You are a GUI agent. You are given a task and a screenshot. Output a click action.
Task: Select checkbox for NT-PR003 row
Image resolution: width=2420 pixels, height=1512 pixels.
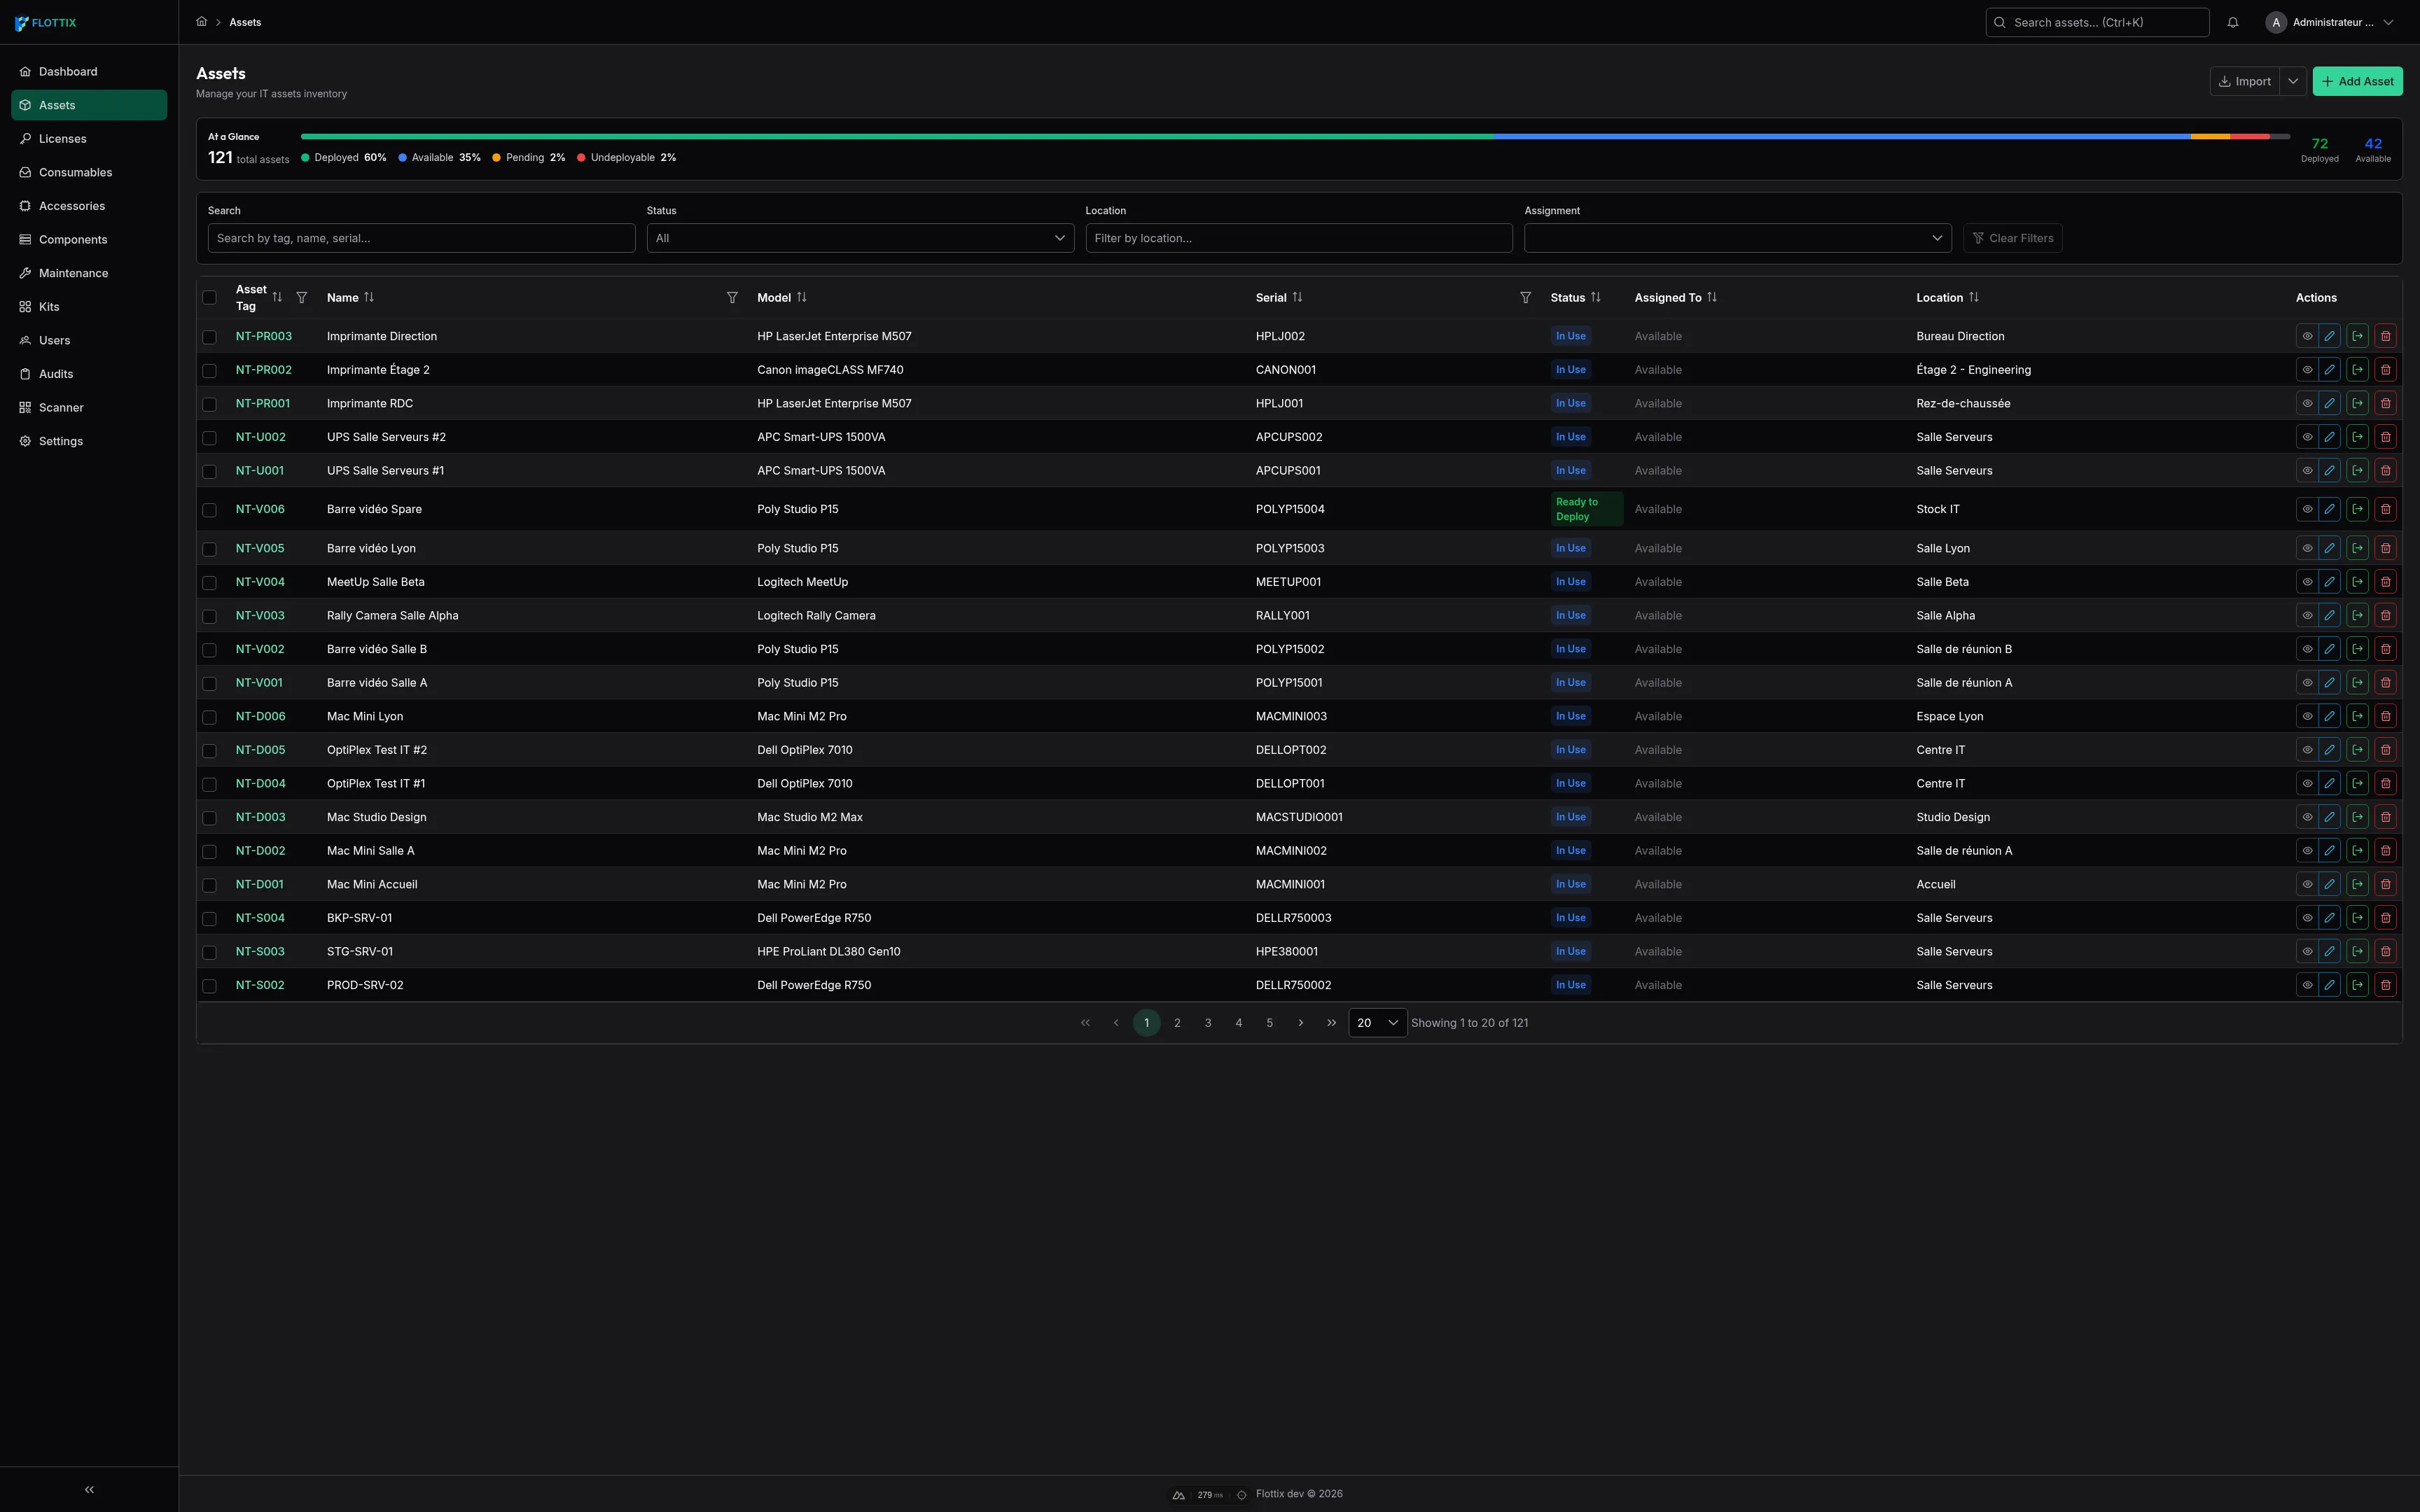pyautogui.click(x=209, y=337)
